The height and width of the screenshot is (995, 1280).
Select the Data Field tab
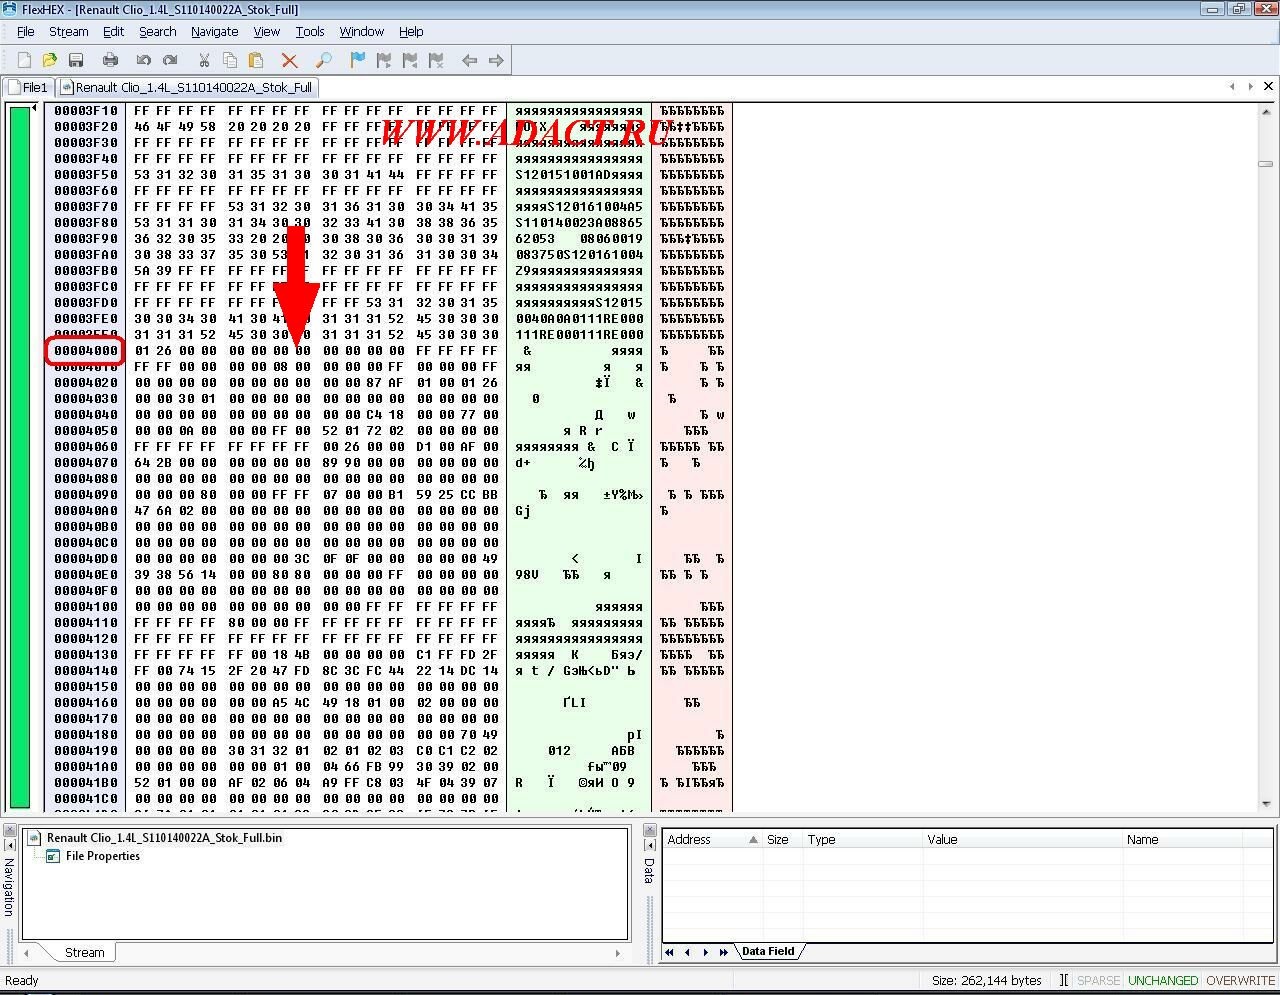pos(767,952)
